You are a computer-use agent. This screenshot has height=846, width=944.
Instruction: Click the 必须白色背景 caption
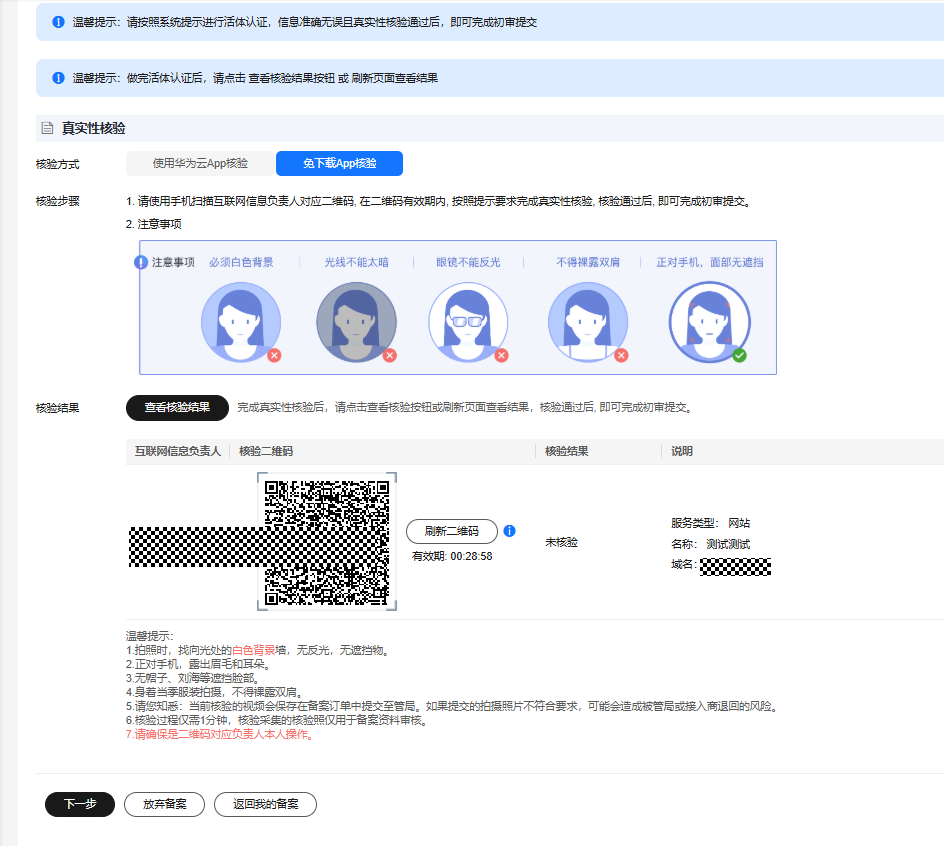(x=241, y=263)
